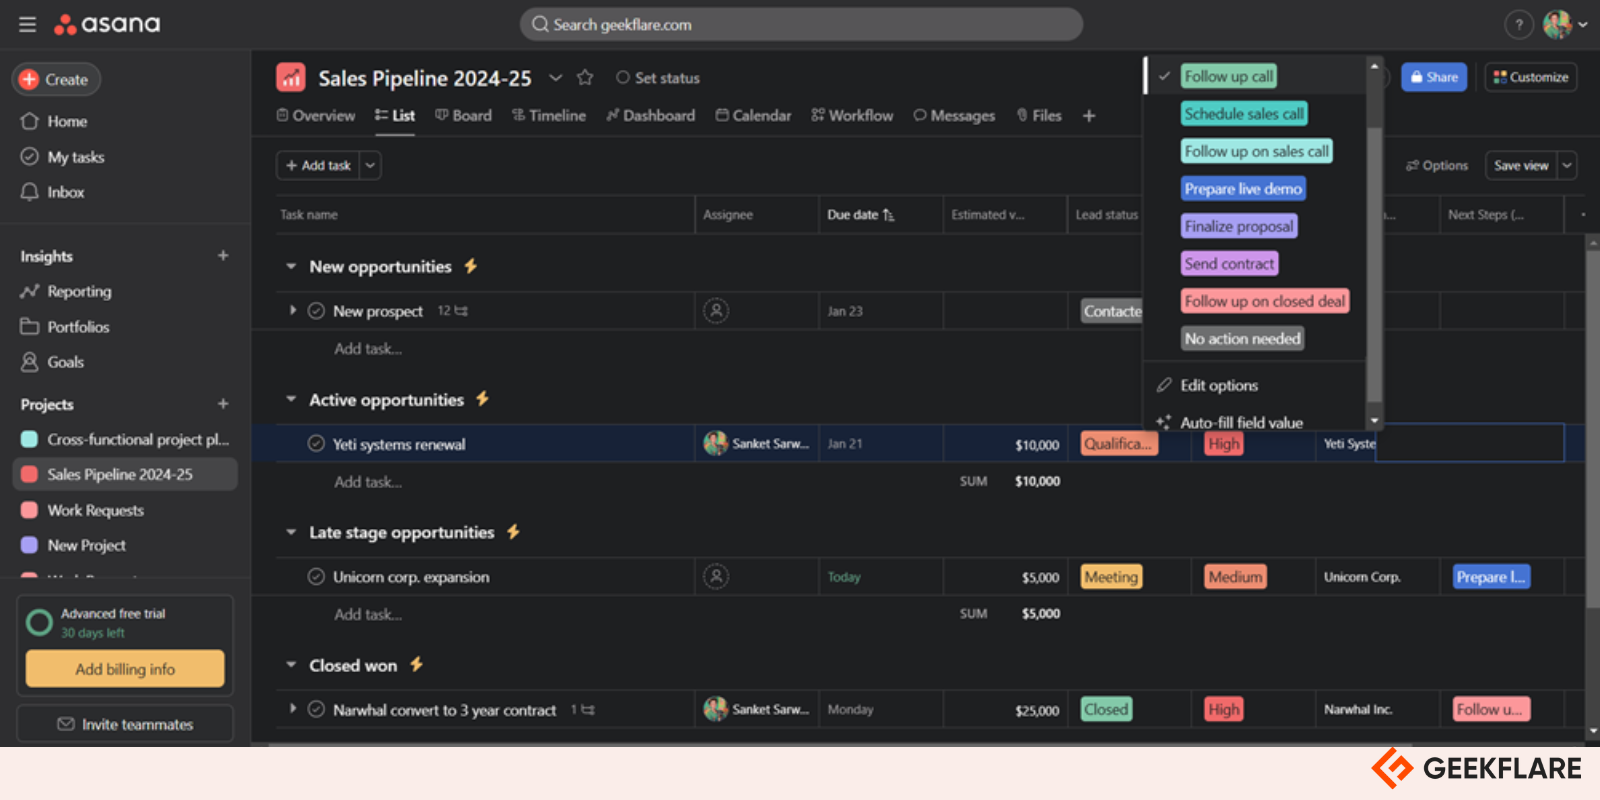
Task: Open Portfolios in sidebar
Action: coord(65,327)
